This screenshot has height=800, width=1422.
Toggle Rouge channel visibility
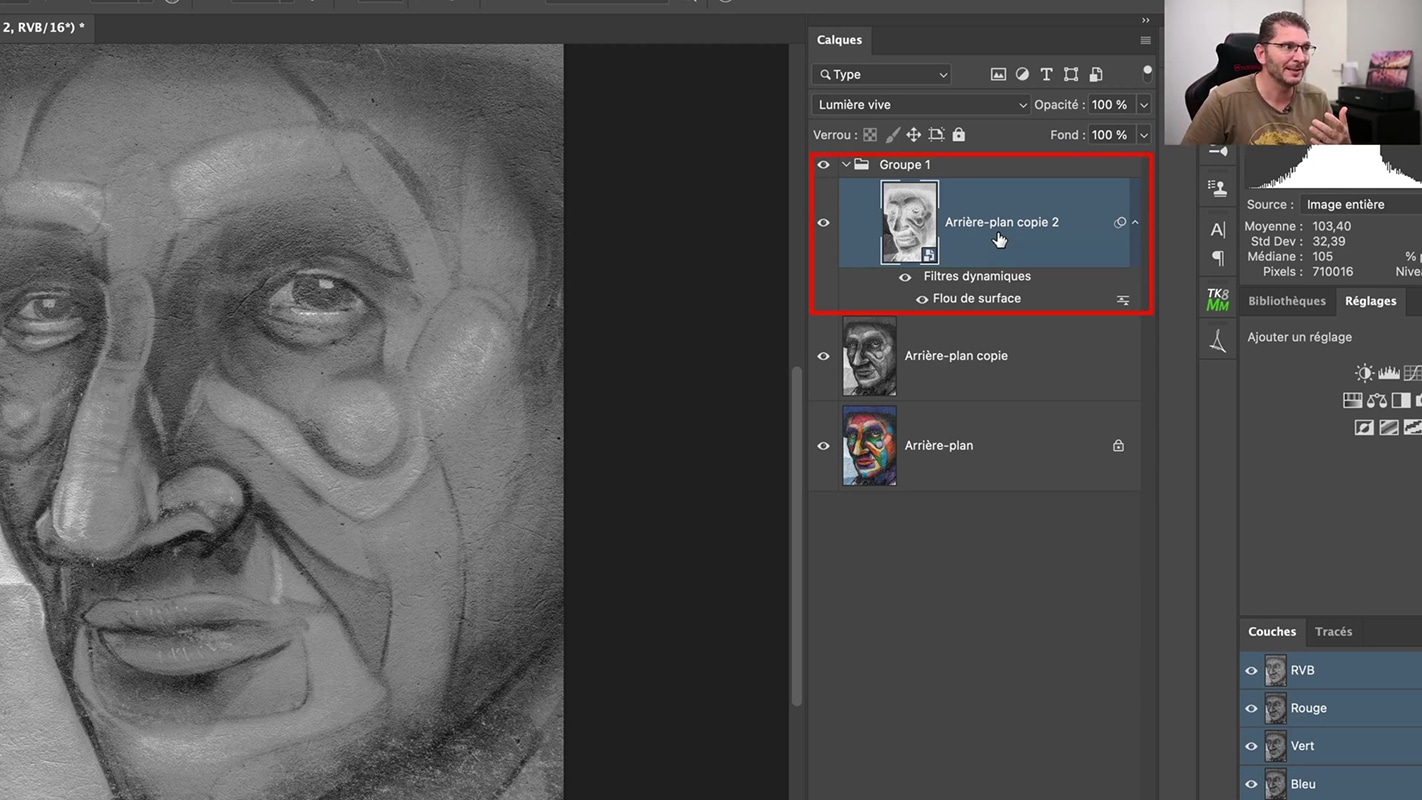point(1251,709)
